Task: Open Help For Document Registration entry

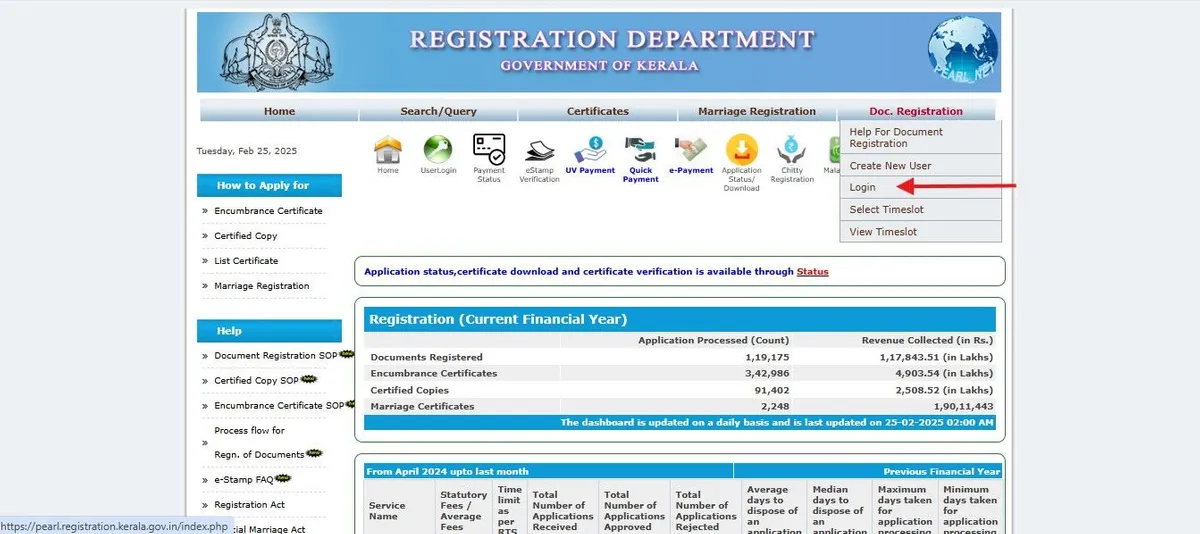Action: [x=896, y=138]
